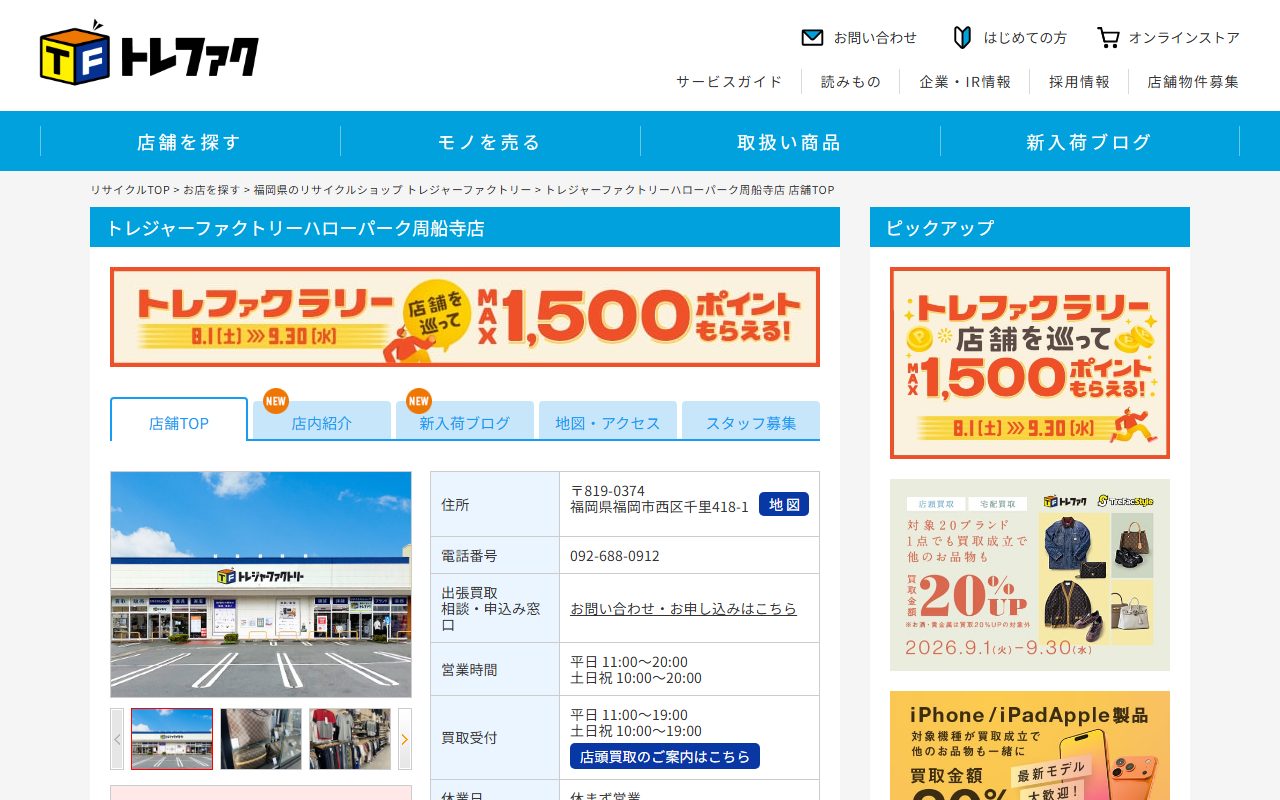
Task: Open オンラインストア header link
Action: [1184, 38]
